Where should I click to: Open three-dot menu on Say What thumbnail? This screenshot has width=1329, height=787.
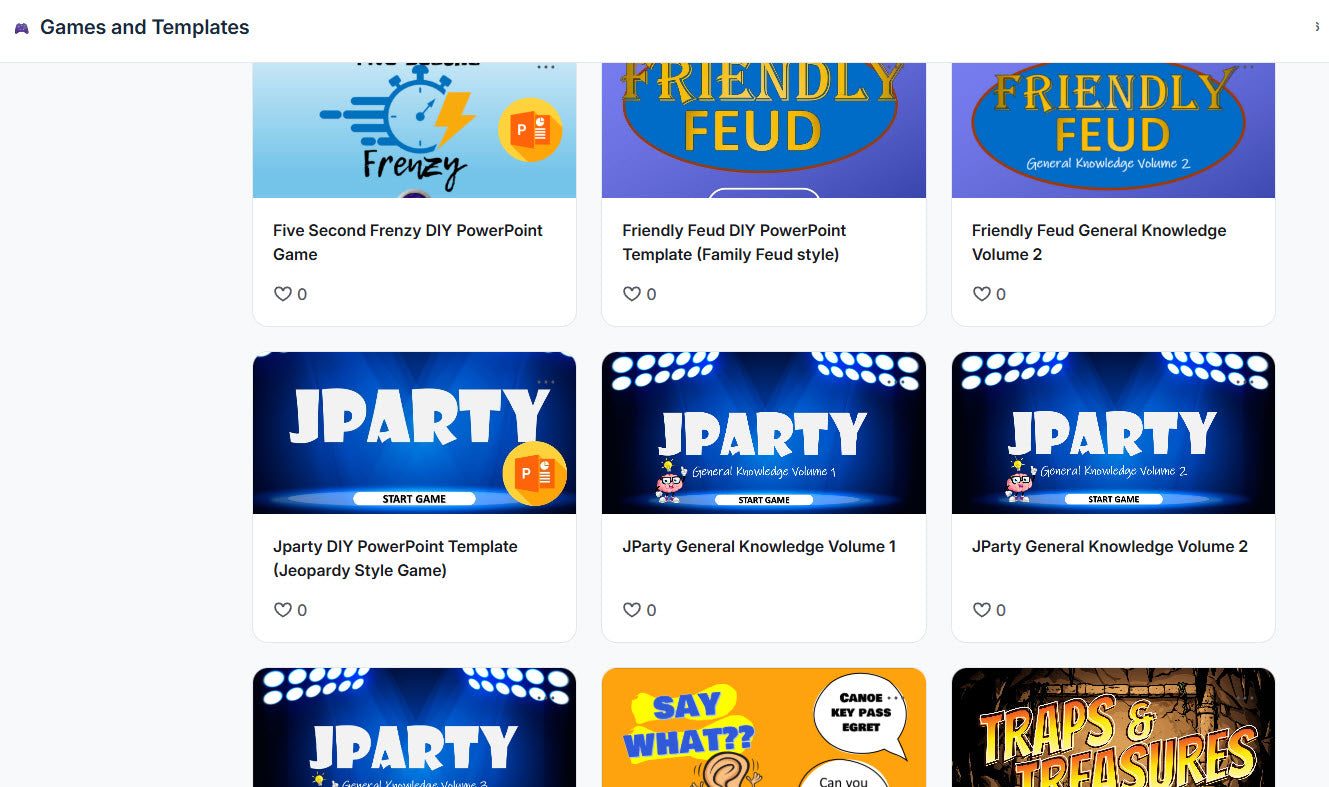893,698
